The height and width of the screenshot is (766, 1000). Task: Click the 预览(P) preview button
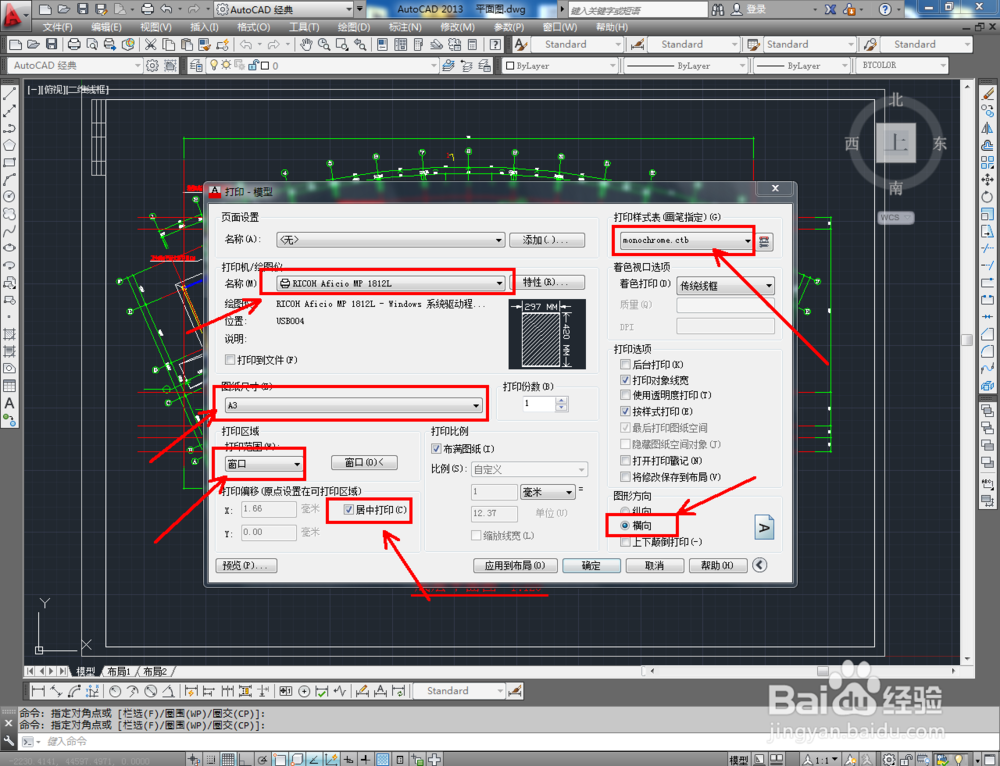(x=246, y=565)
